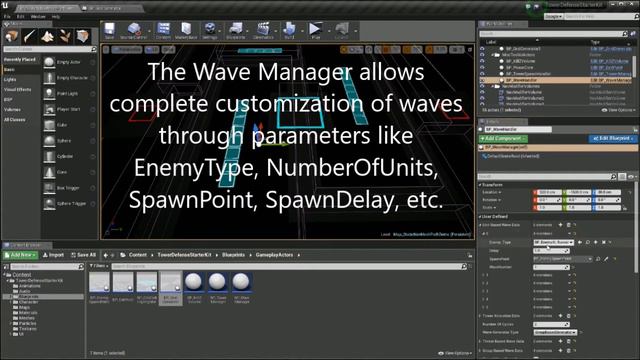Add element to Unit Based Wave Data

pyautogui.click(x=560, y=225)
